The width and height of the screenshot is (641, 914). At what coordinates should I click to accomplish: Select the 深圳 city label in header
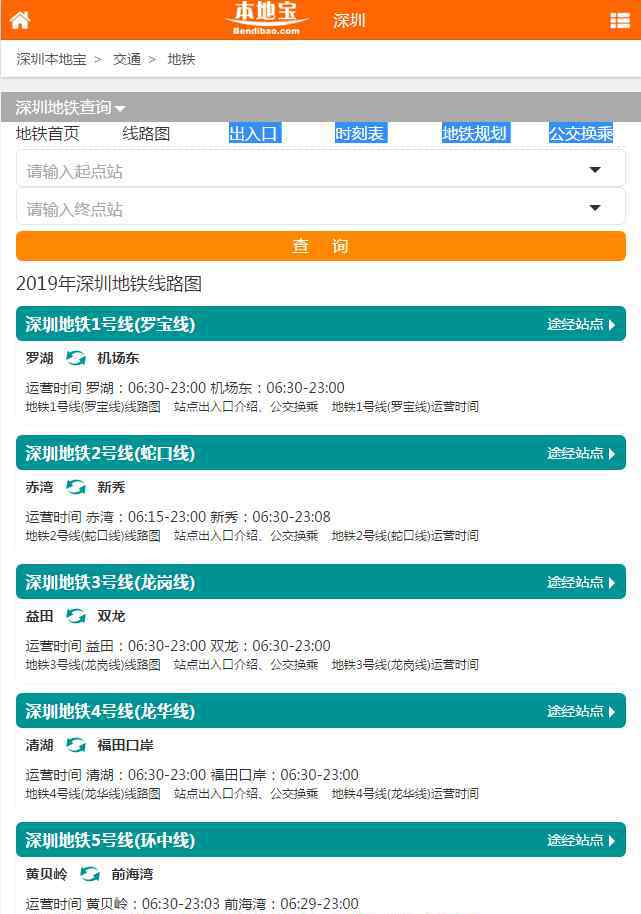click(x=349, y=20)
